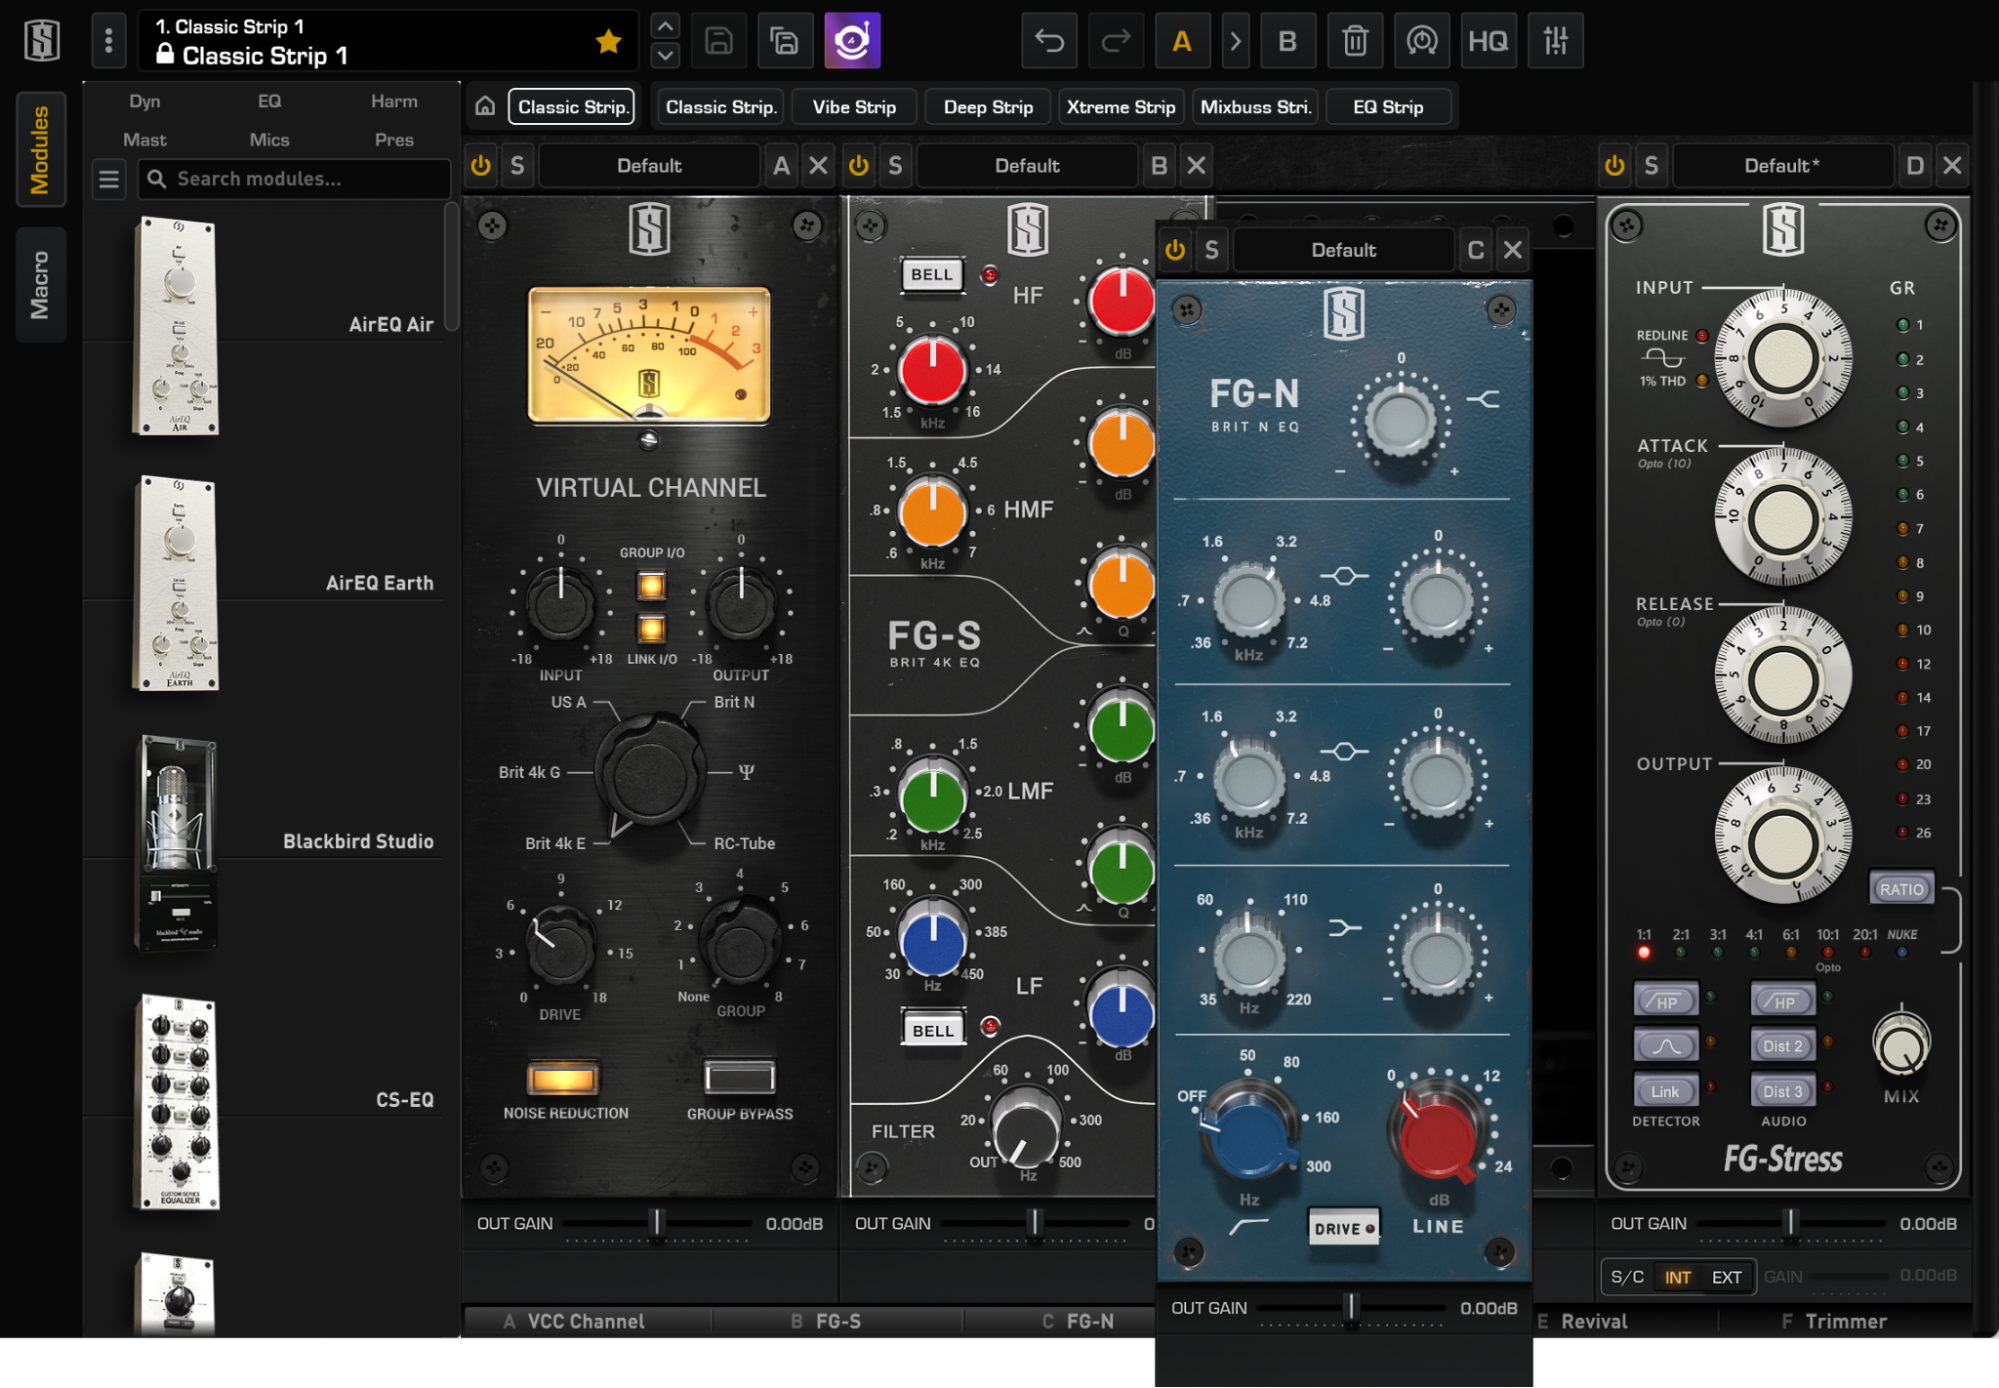Solo the FG-N module C

pos(1211,249)
